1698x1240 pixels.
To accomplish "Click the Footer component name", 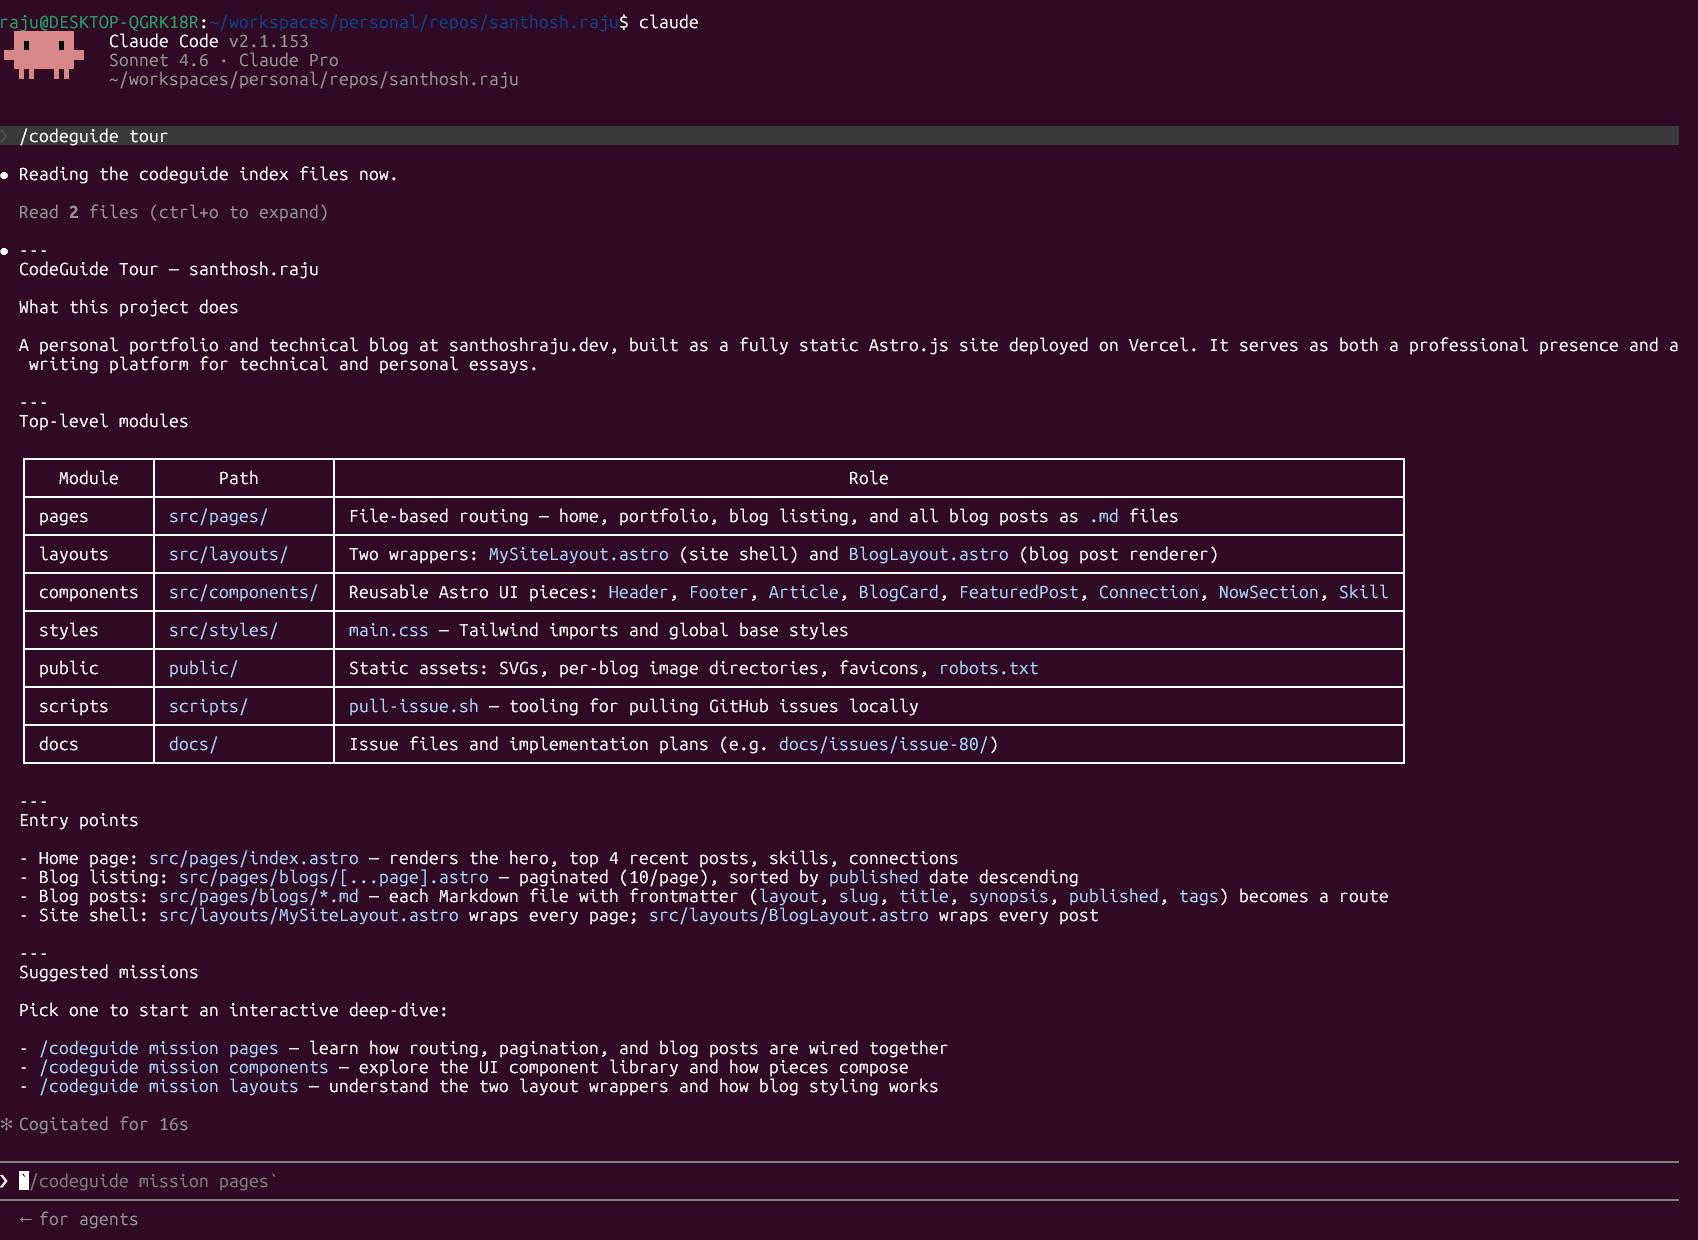I will coord(718,592).
